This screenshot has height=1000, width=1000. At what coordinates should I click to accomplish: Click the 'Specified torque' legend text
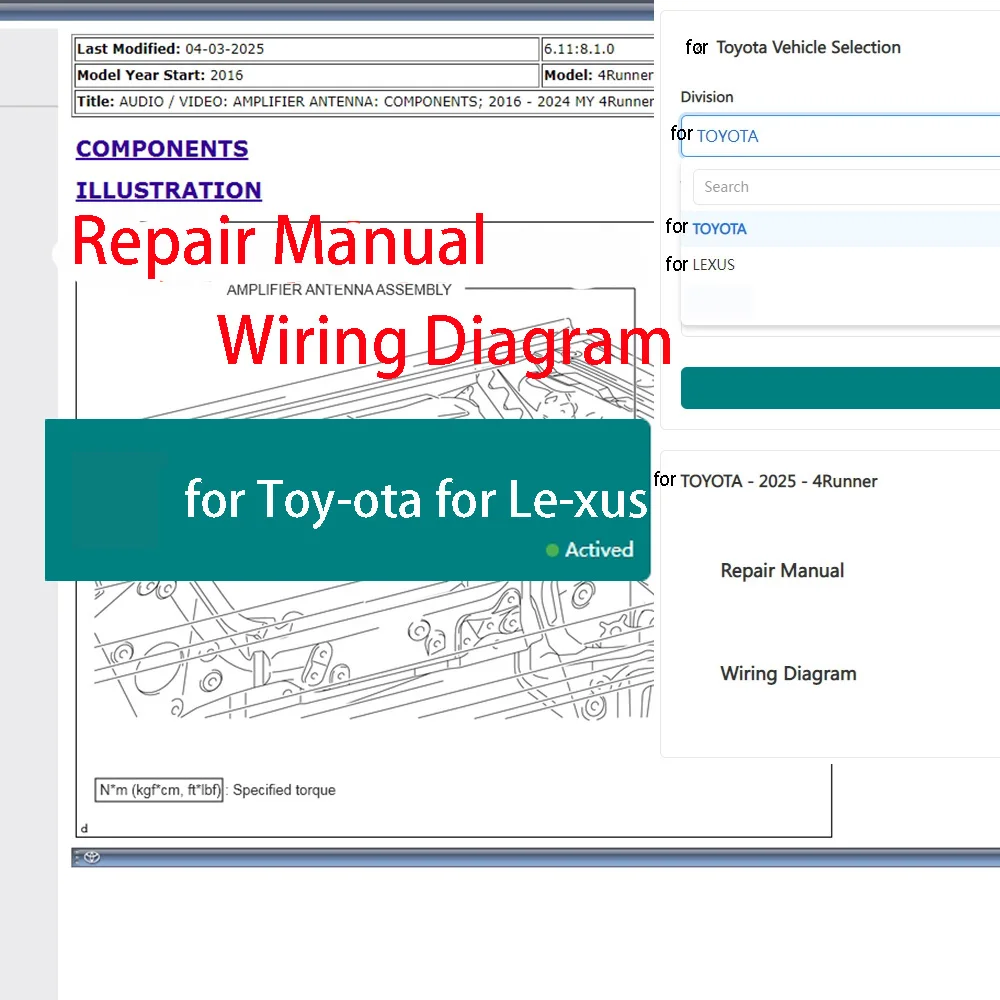tap(284, 790)
